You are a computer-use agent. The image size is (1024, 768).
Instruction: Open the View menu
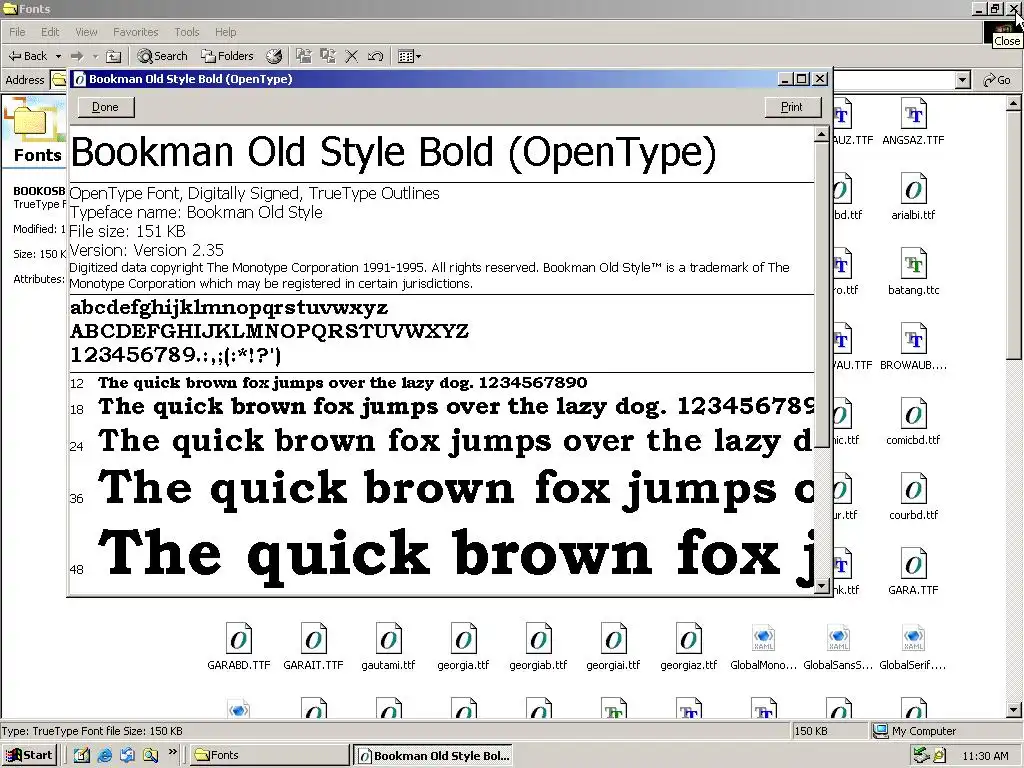tap(86, 32)
